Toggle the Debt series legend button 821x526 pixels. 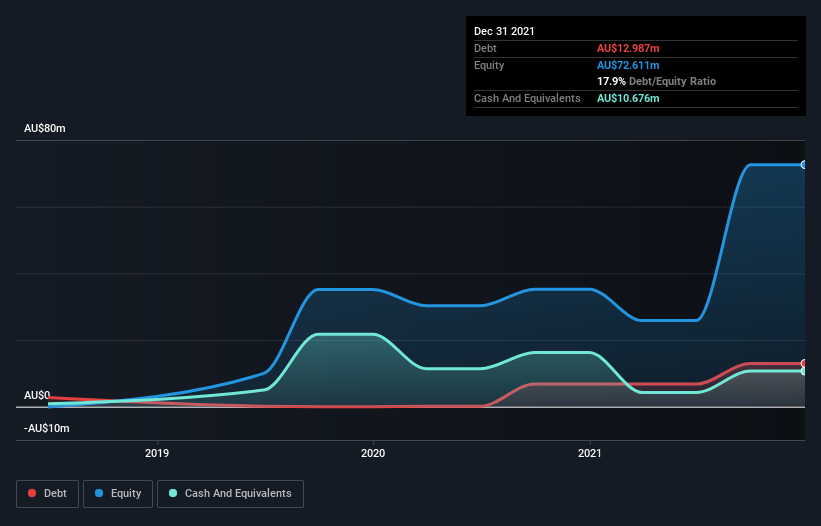point(48,494)
